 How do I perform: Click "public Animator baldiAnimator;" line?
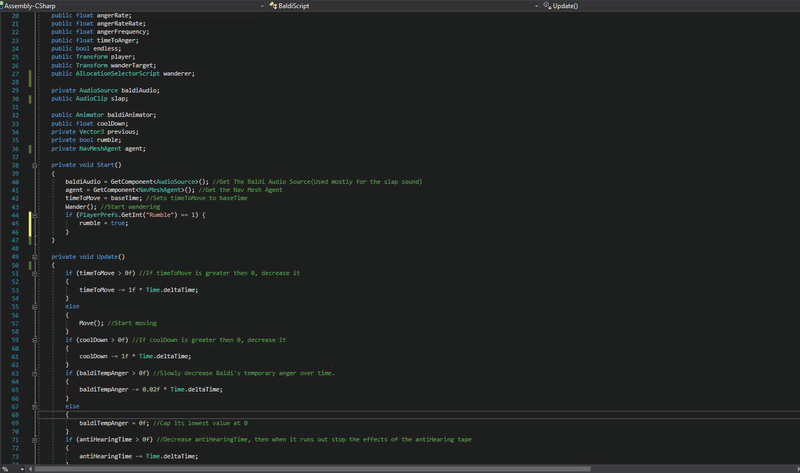(x=104, y=115)
